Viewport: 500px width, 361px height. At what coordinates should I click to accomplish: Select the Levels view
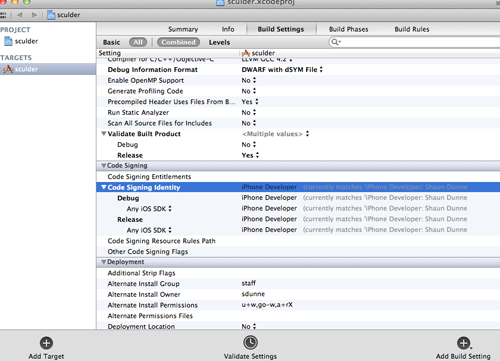[219, 42]
